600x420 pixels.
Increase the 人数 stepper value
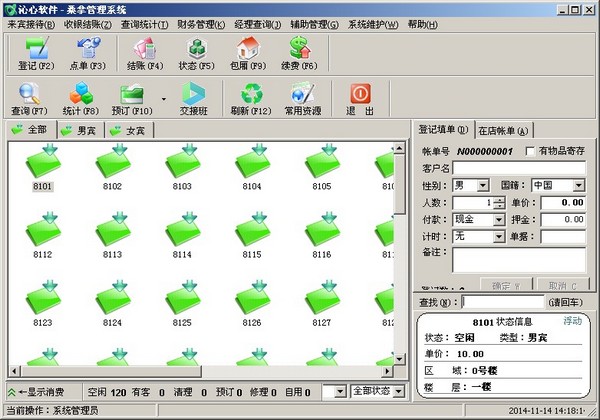click(x=499, y=200)
